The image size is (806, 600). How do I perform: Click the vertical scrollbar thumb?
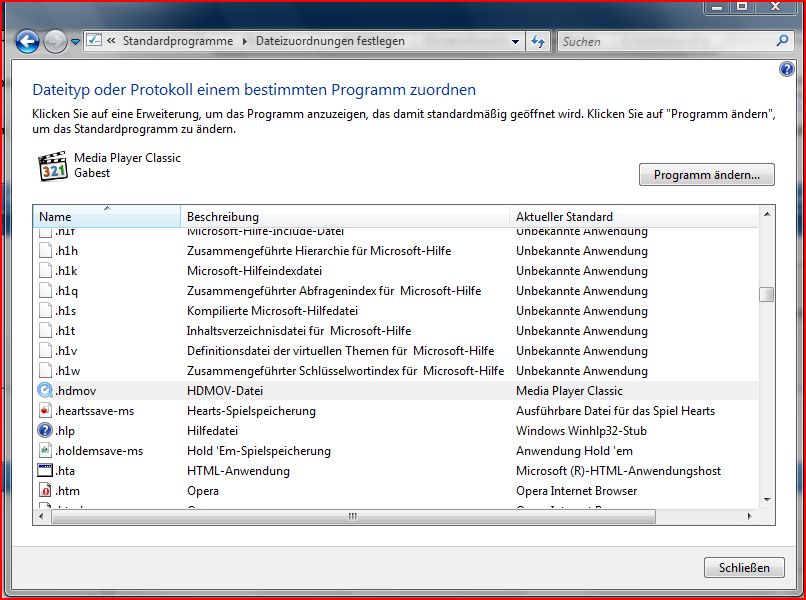pos(766,295)
